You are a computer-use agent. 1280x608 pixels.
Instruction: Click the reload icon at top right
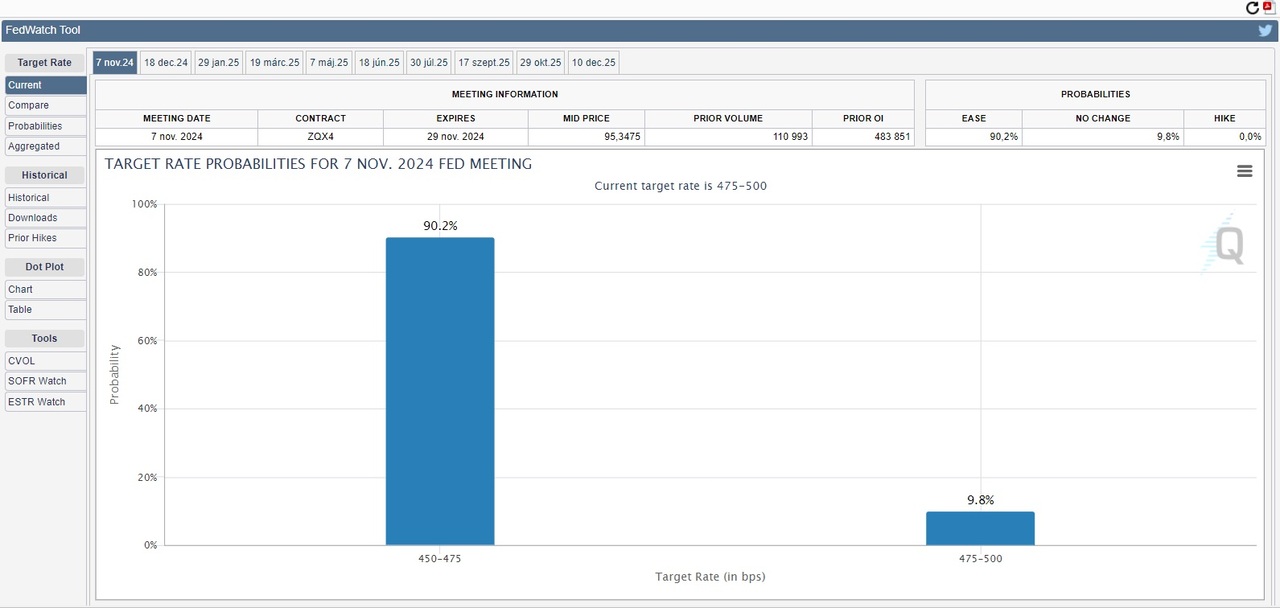pos(1252,8)
